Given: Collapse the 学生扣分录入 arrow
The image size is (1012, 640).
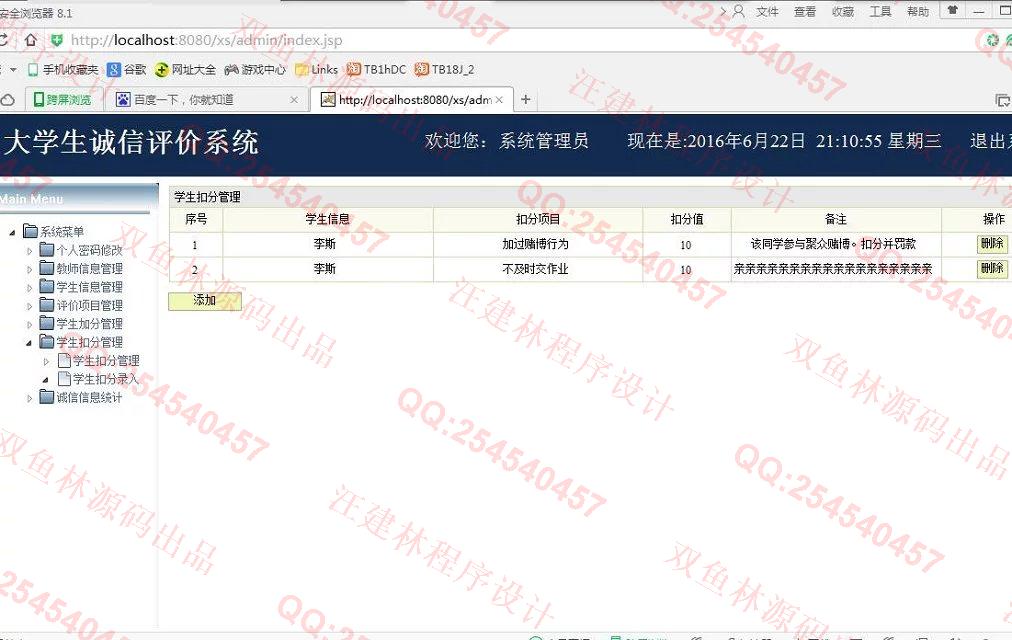Looking at the screenshot, I should (45, 380).
